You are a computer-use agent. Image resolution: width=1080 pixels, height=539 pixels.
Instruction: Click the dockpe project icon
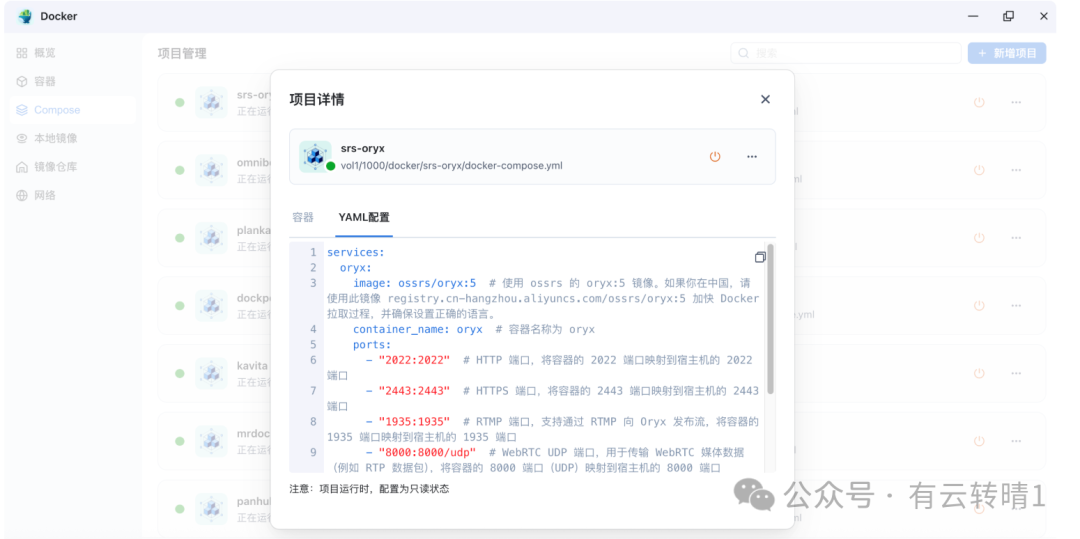click(211, 305)
